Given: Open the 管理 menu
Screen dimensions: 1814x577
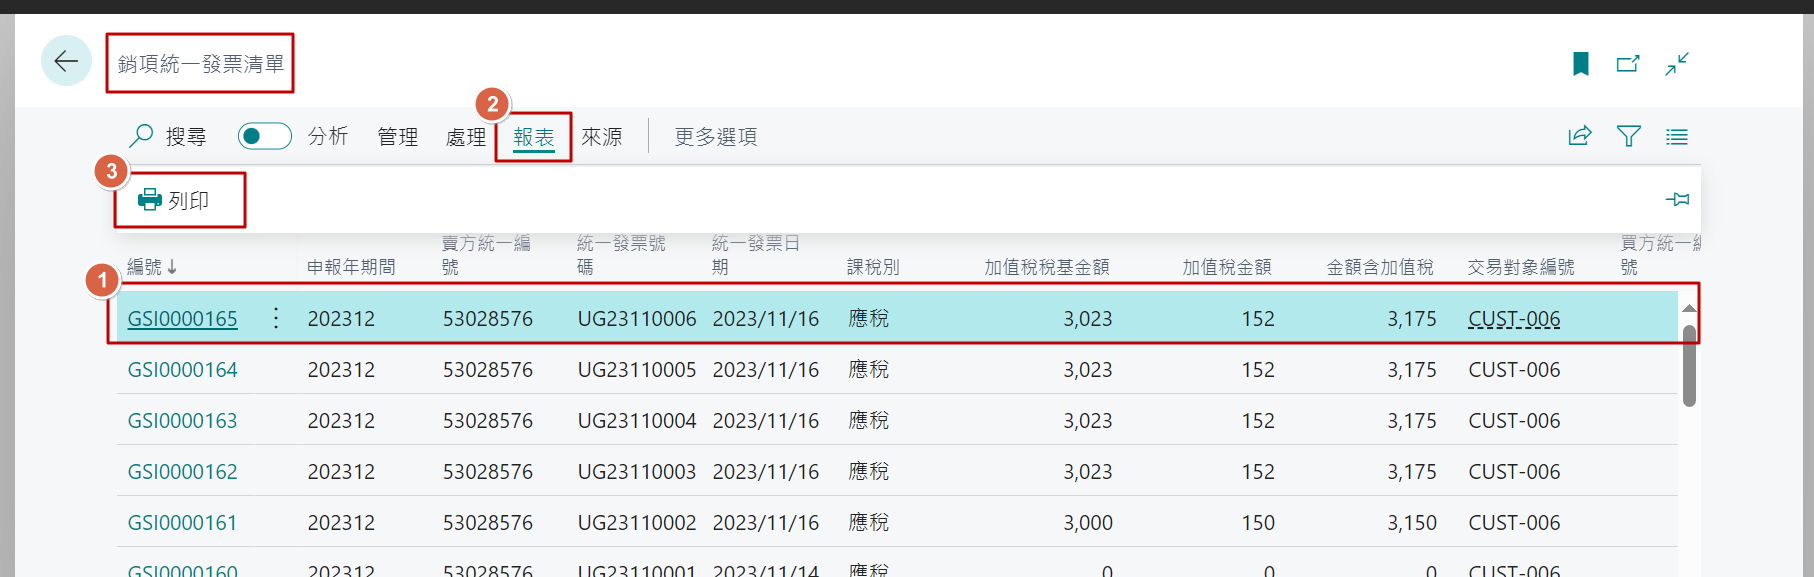Looking at the screenshot, I should click(398, 137).
